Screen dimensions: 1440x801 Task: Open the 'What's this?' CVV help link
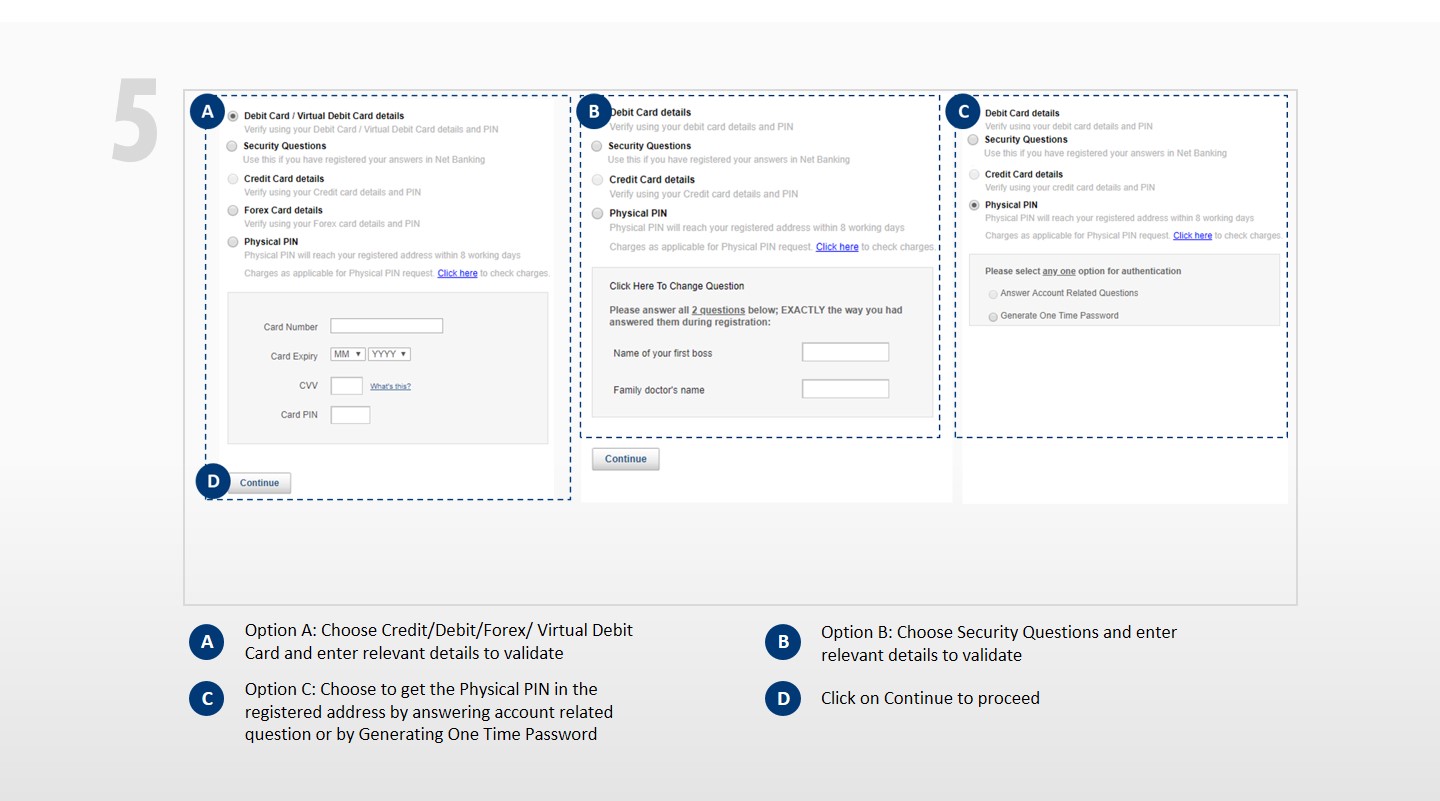pyautogui.click(x=390, y=386)
